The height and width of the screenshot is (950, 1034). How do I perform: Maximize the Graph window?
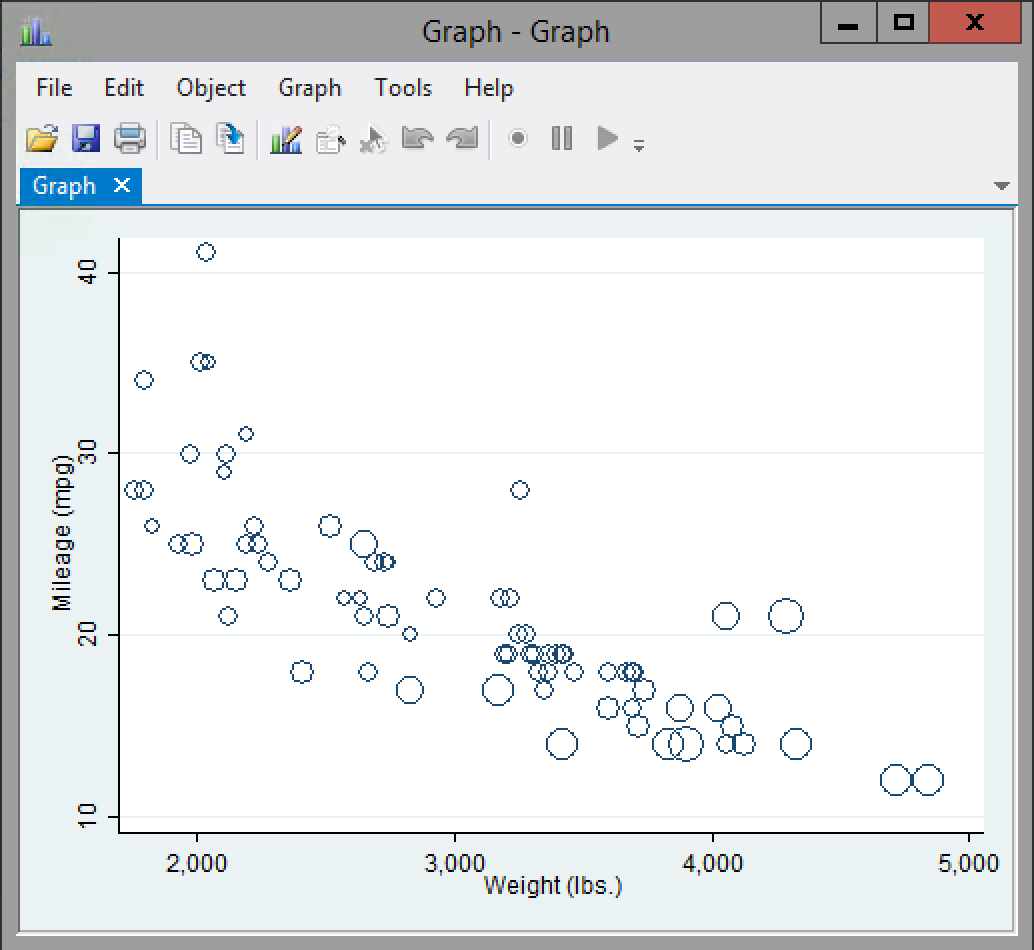(x=903, y=22)
